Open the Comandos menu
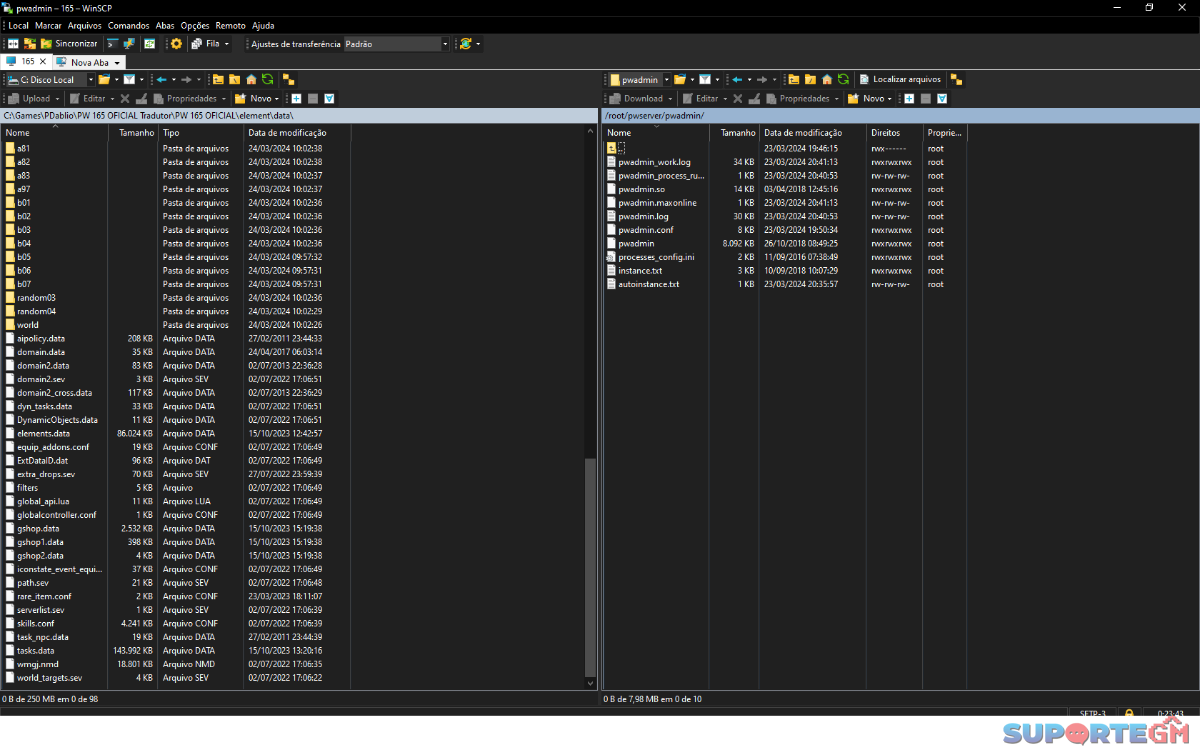Viewport: 1200px width, 750px height. [129, 25]
